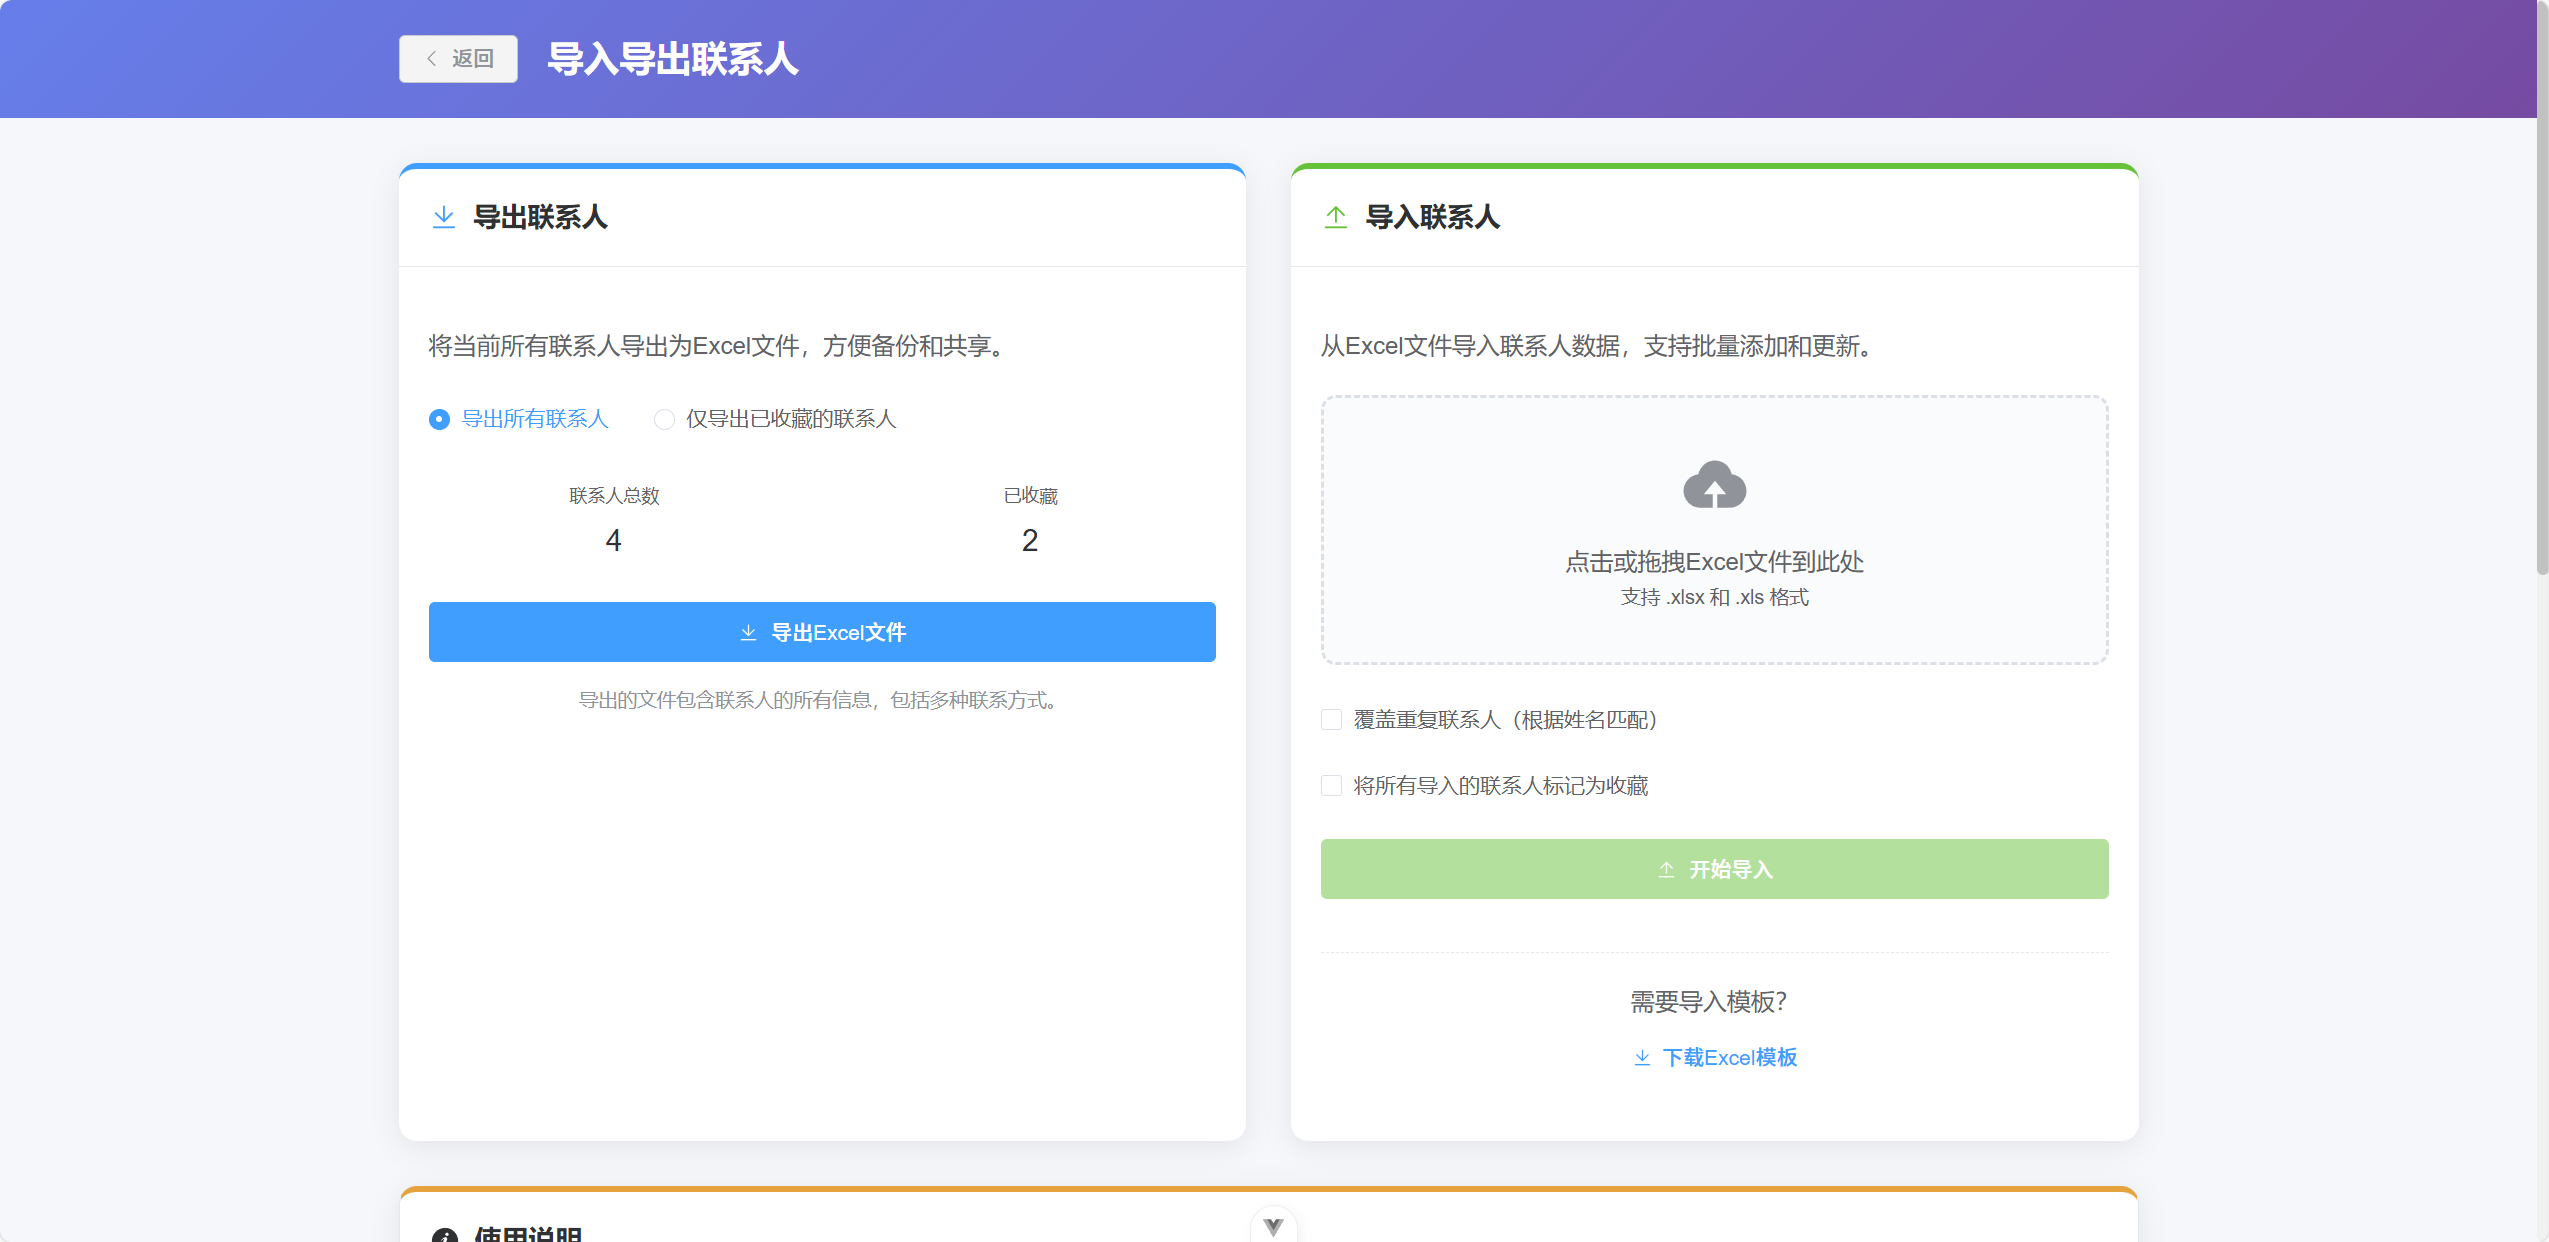The height and width of the screenshot is (1242, 2549).
Task: Click the upload icon beside 导入联系人 heading
Action: pyautogui.click(x=1335, y=216)
